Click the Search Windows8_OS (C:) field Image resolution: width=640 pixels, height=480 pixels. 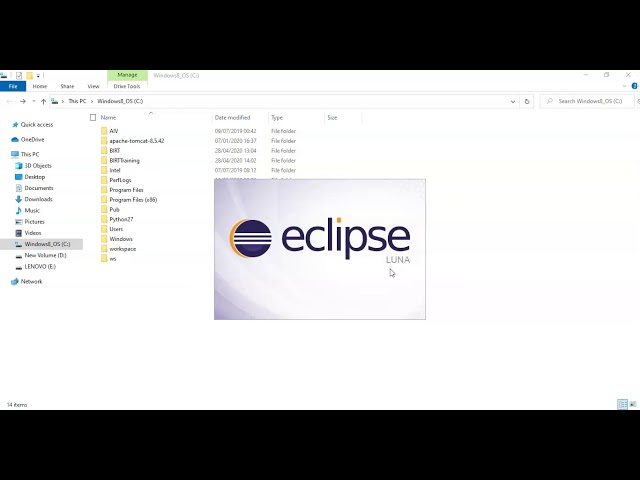click(x=587, y=101)
